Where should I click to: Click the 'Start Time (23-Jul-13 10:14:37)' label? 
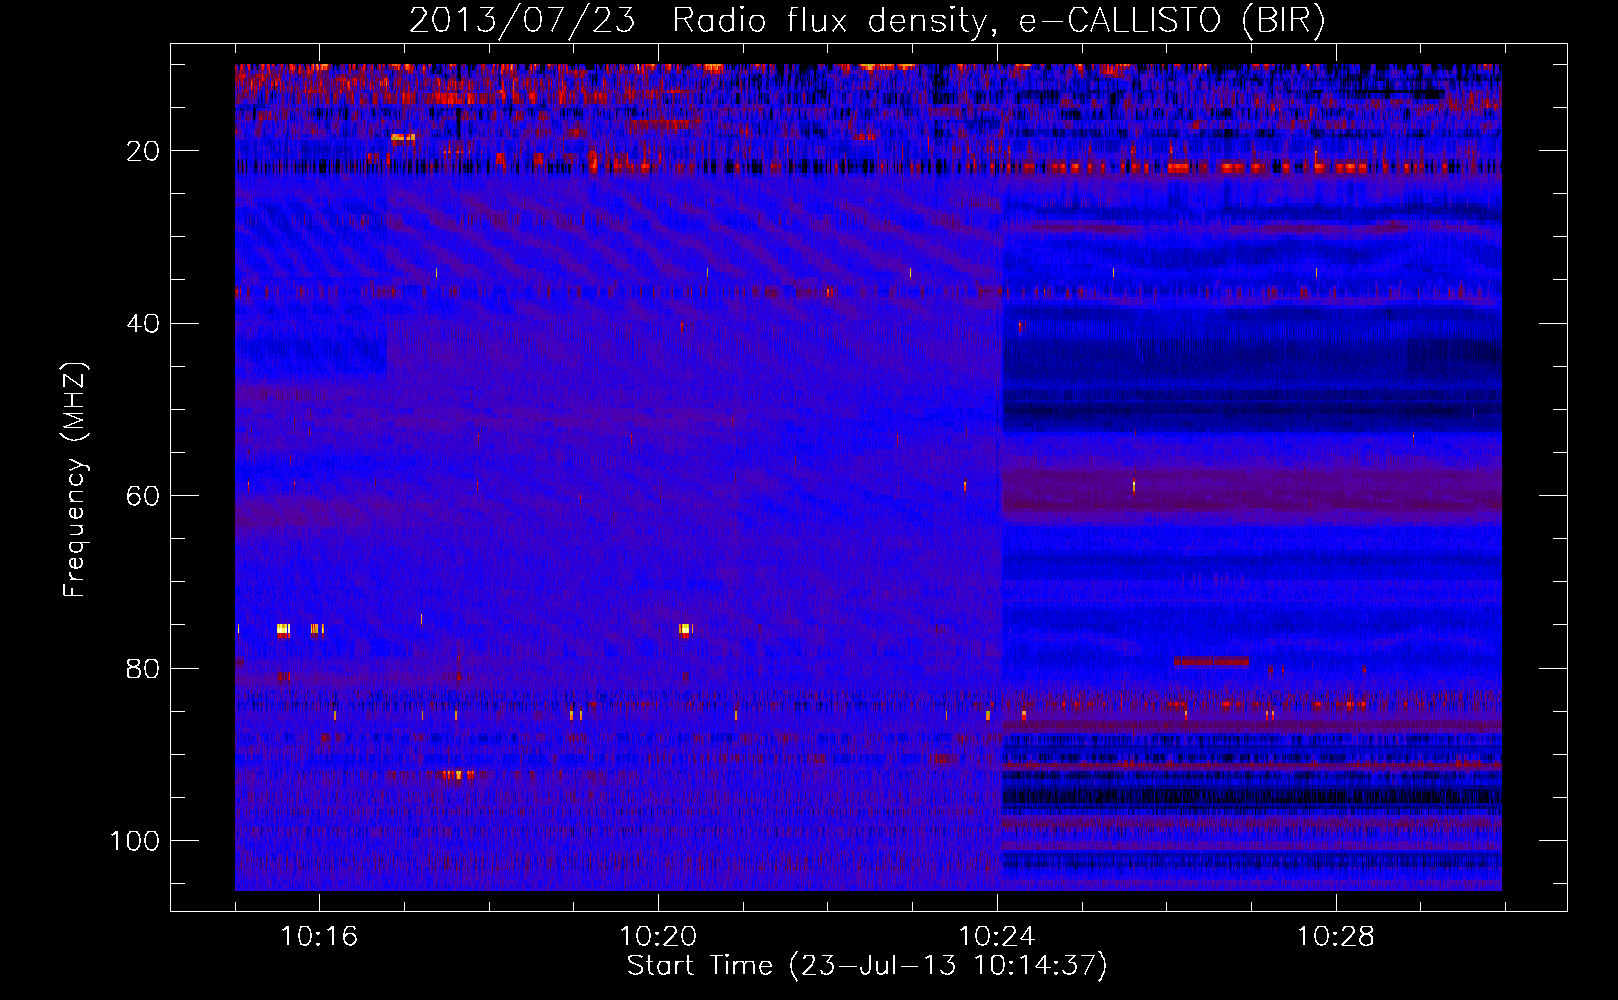[x=867, y=966]
